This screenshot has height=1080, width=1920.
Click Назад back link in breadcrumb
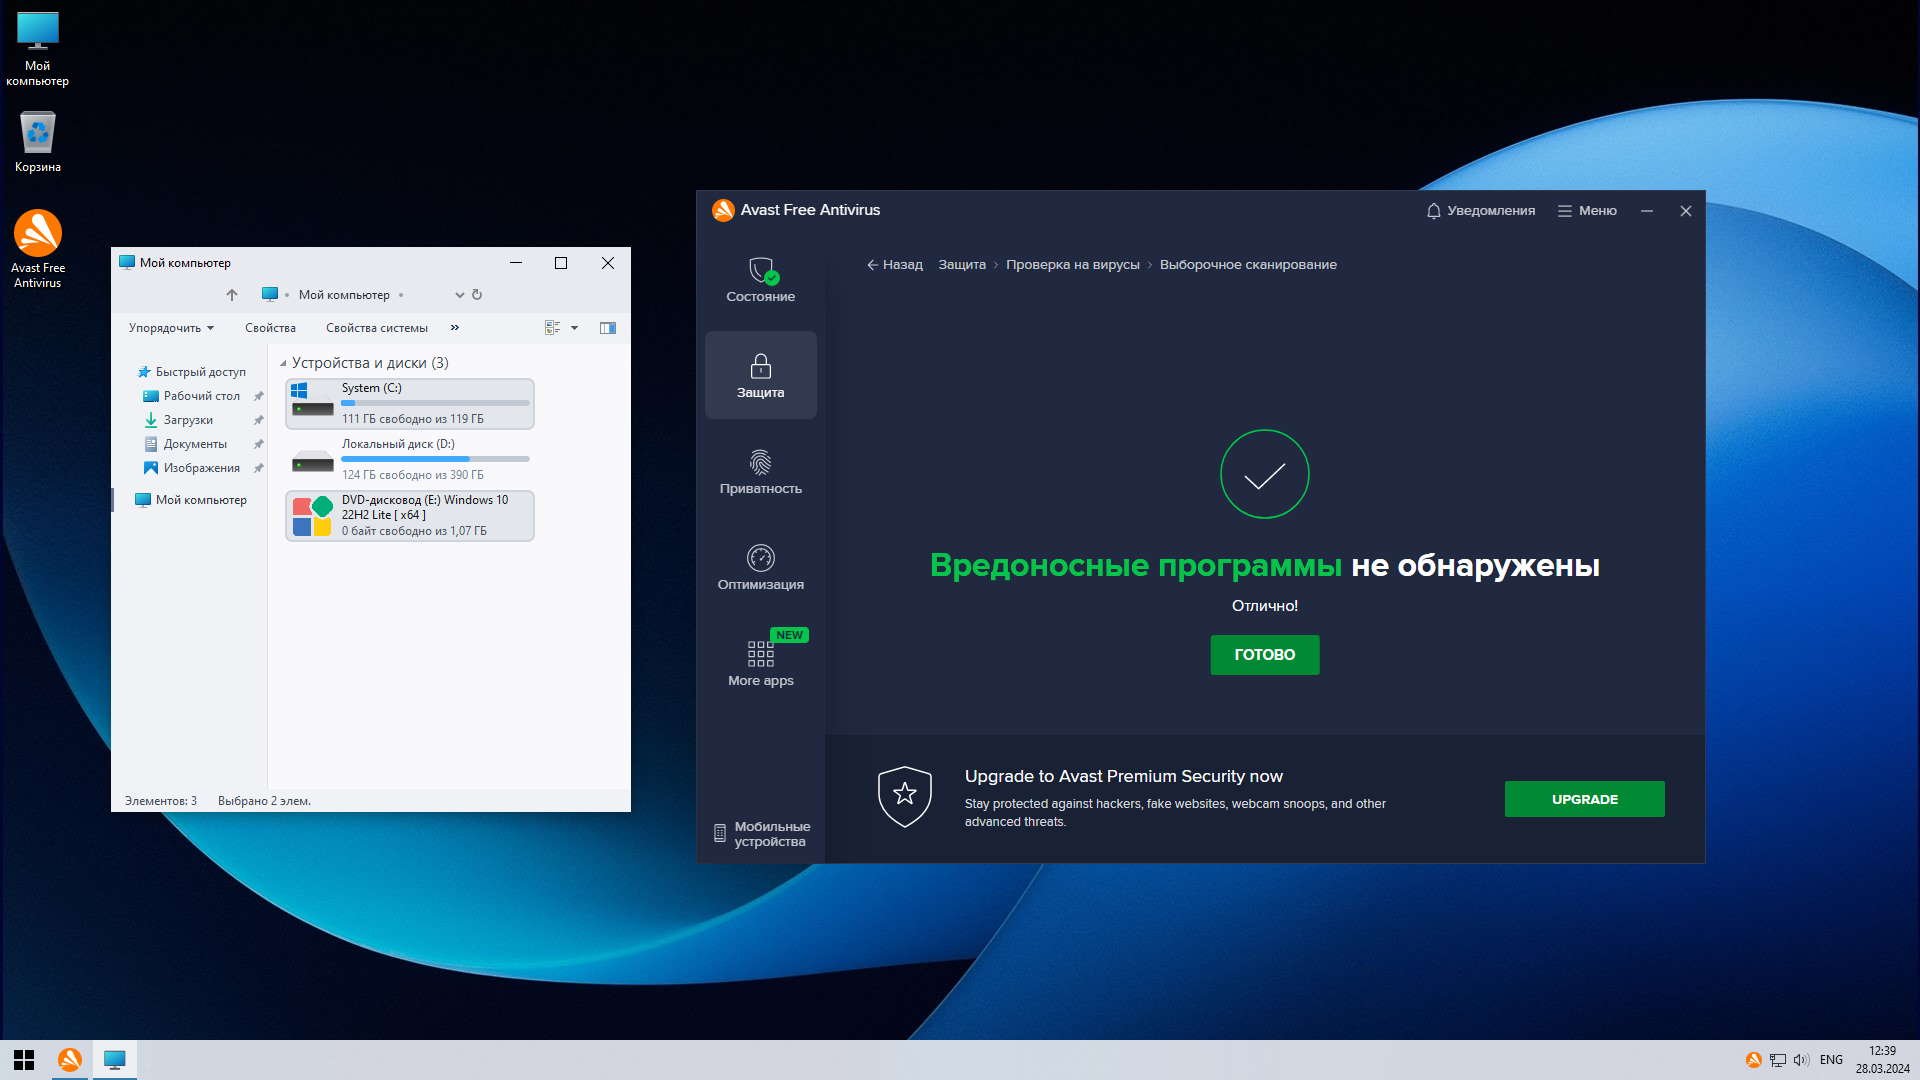(895, 265)
